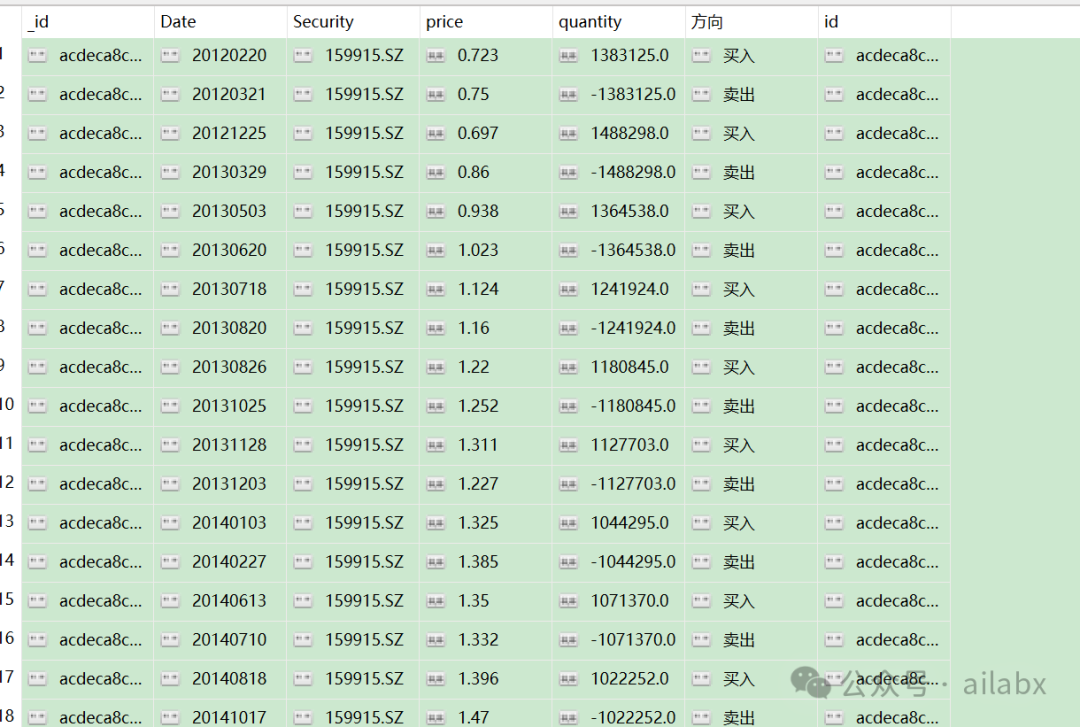Select quantity value -1488298.0

point(633,172)
